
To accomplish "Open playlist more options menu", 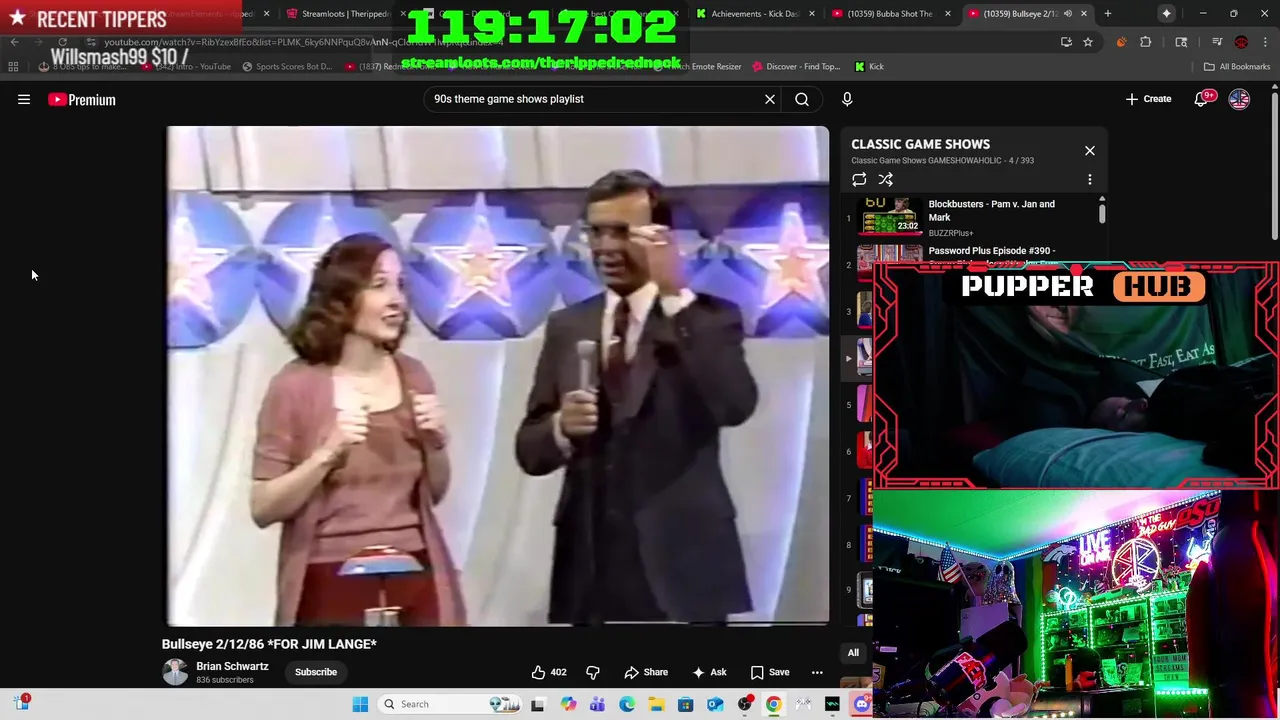I will click(1090, 180).
